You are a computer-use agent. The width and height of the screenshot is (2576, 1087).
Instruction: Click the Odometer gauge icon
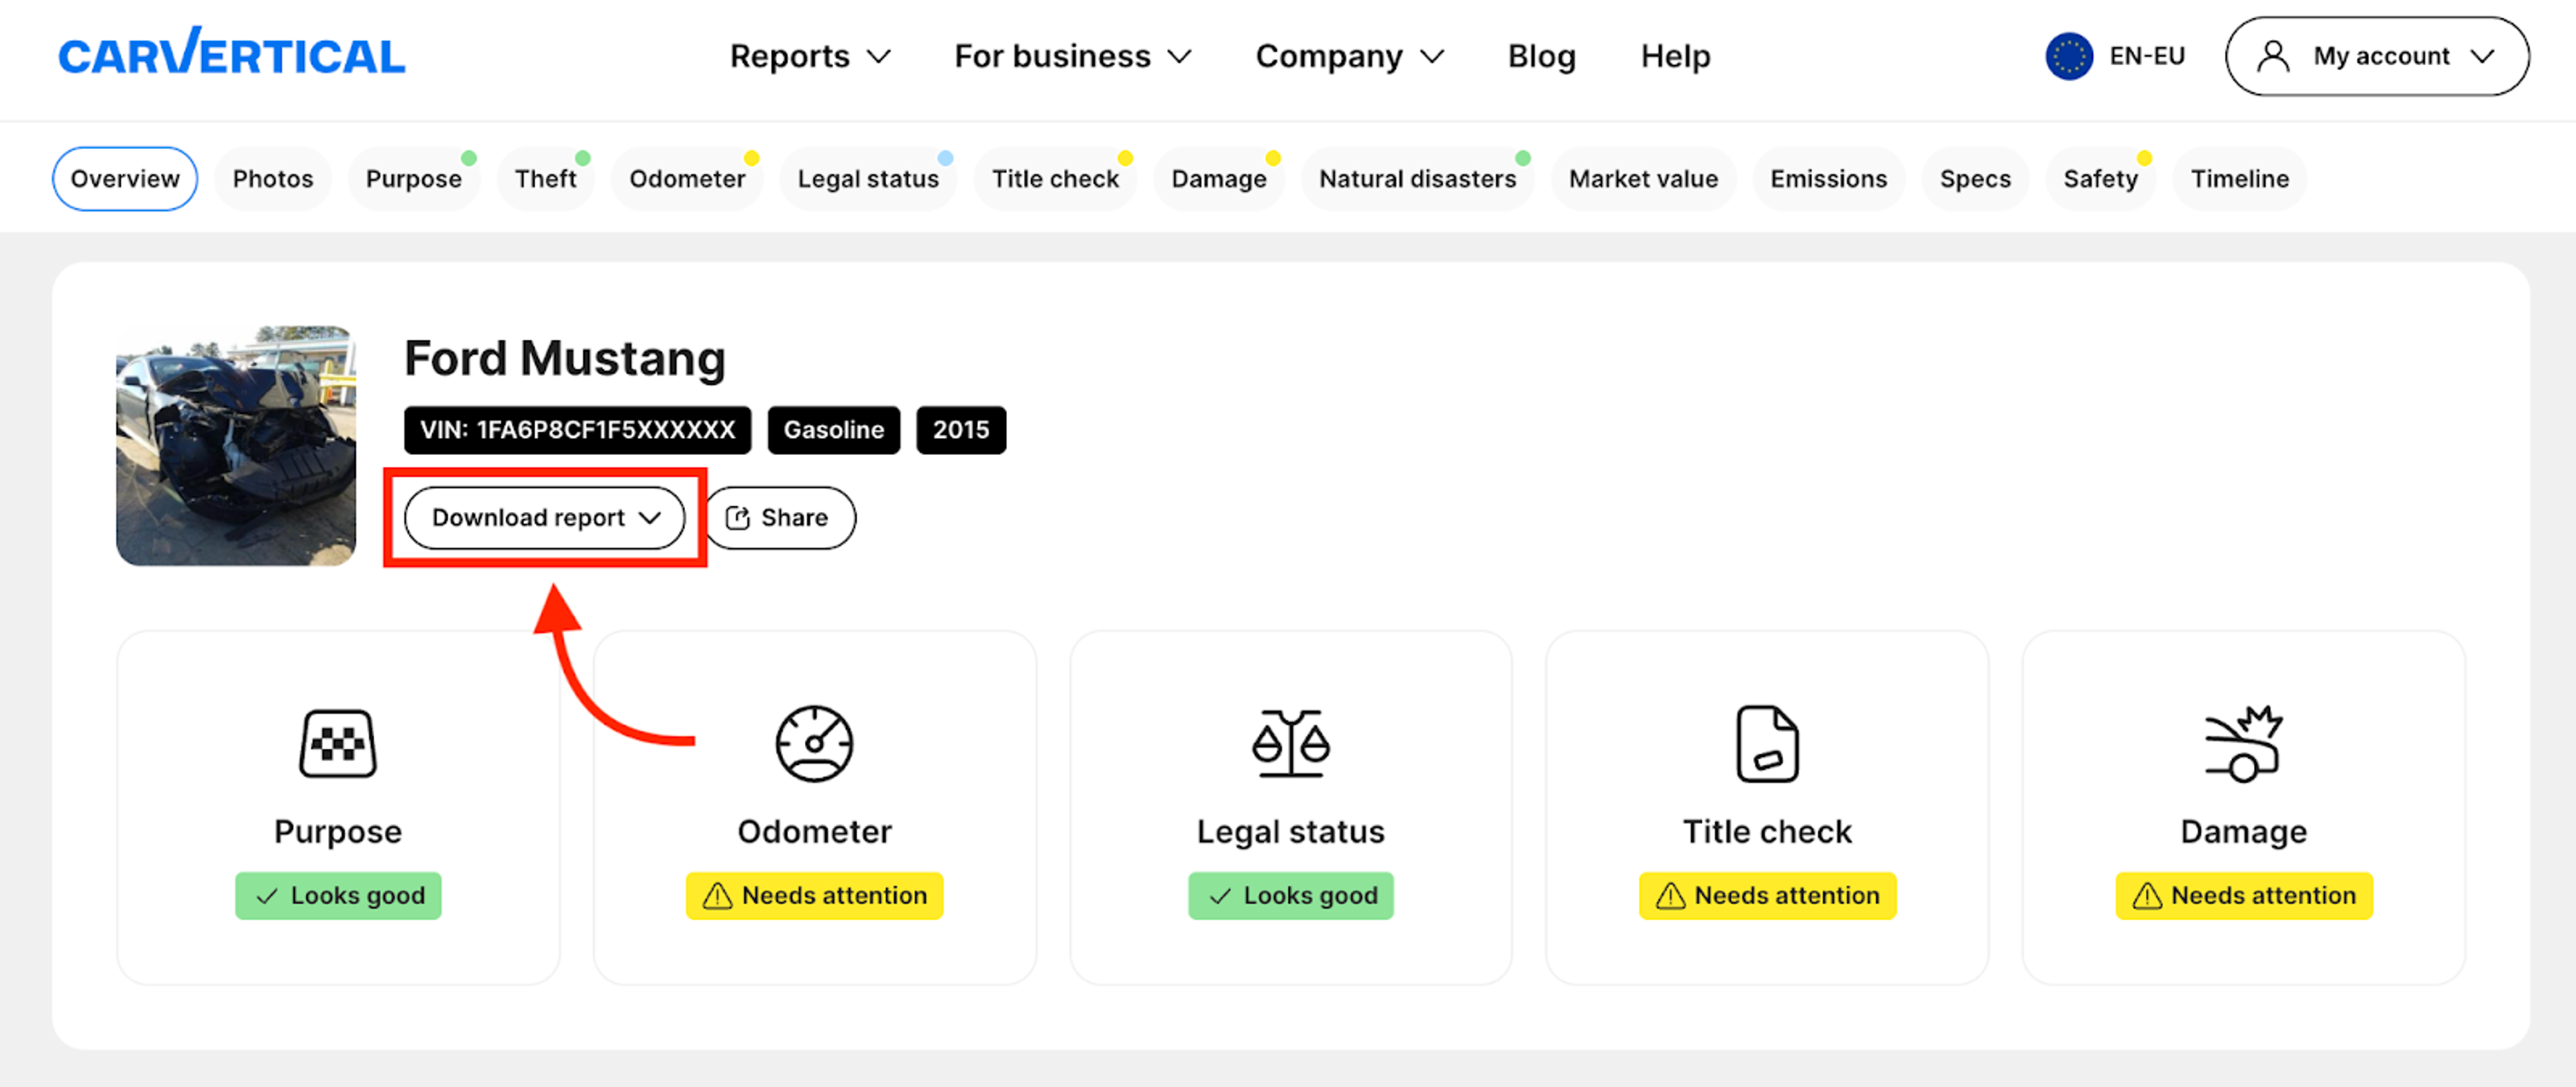click(814, 744)
